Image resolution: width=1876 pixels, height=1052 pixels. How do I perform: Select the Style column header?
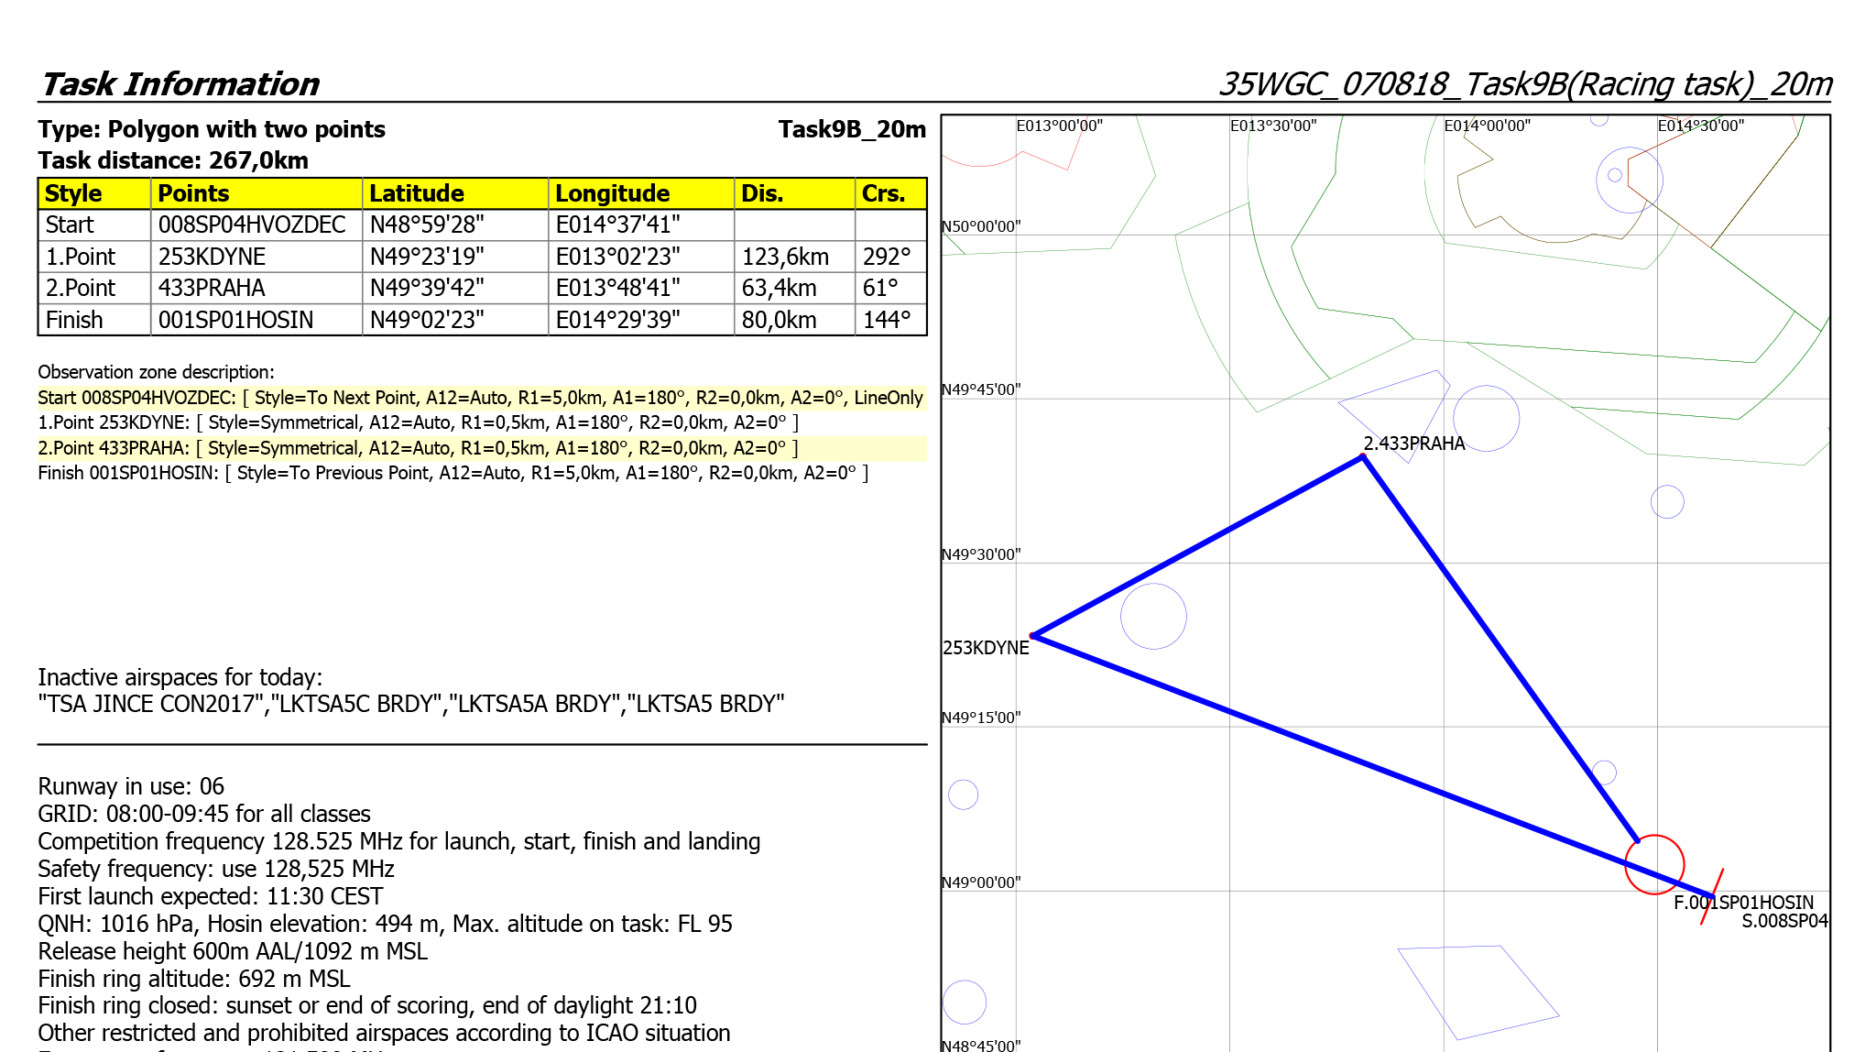tap(74, 193)
